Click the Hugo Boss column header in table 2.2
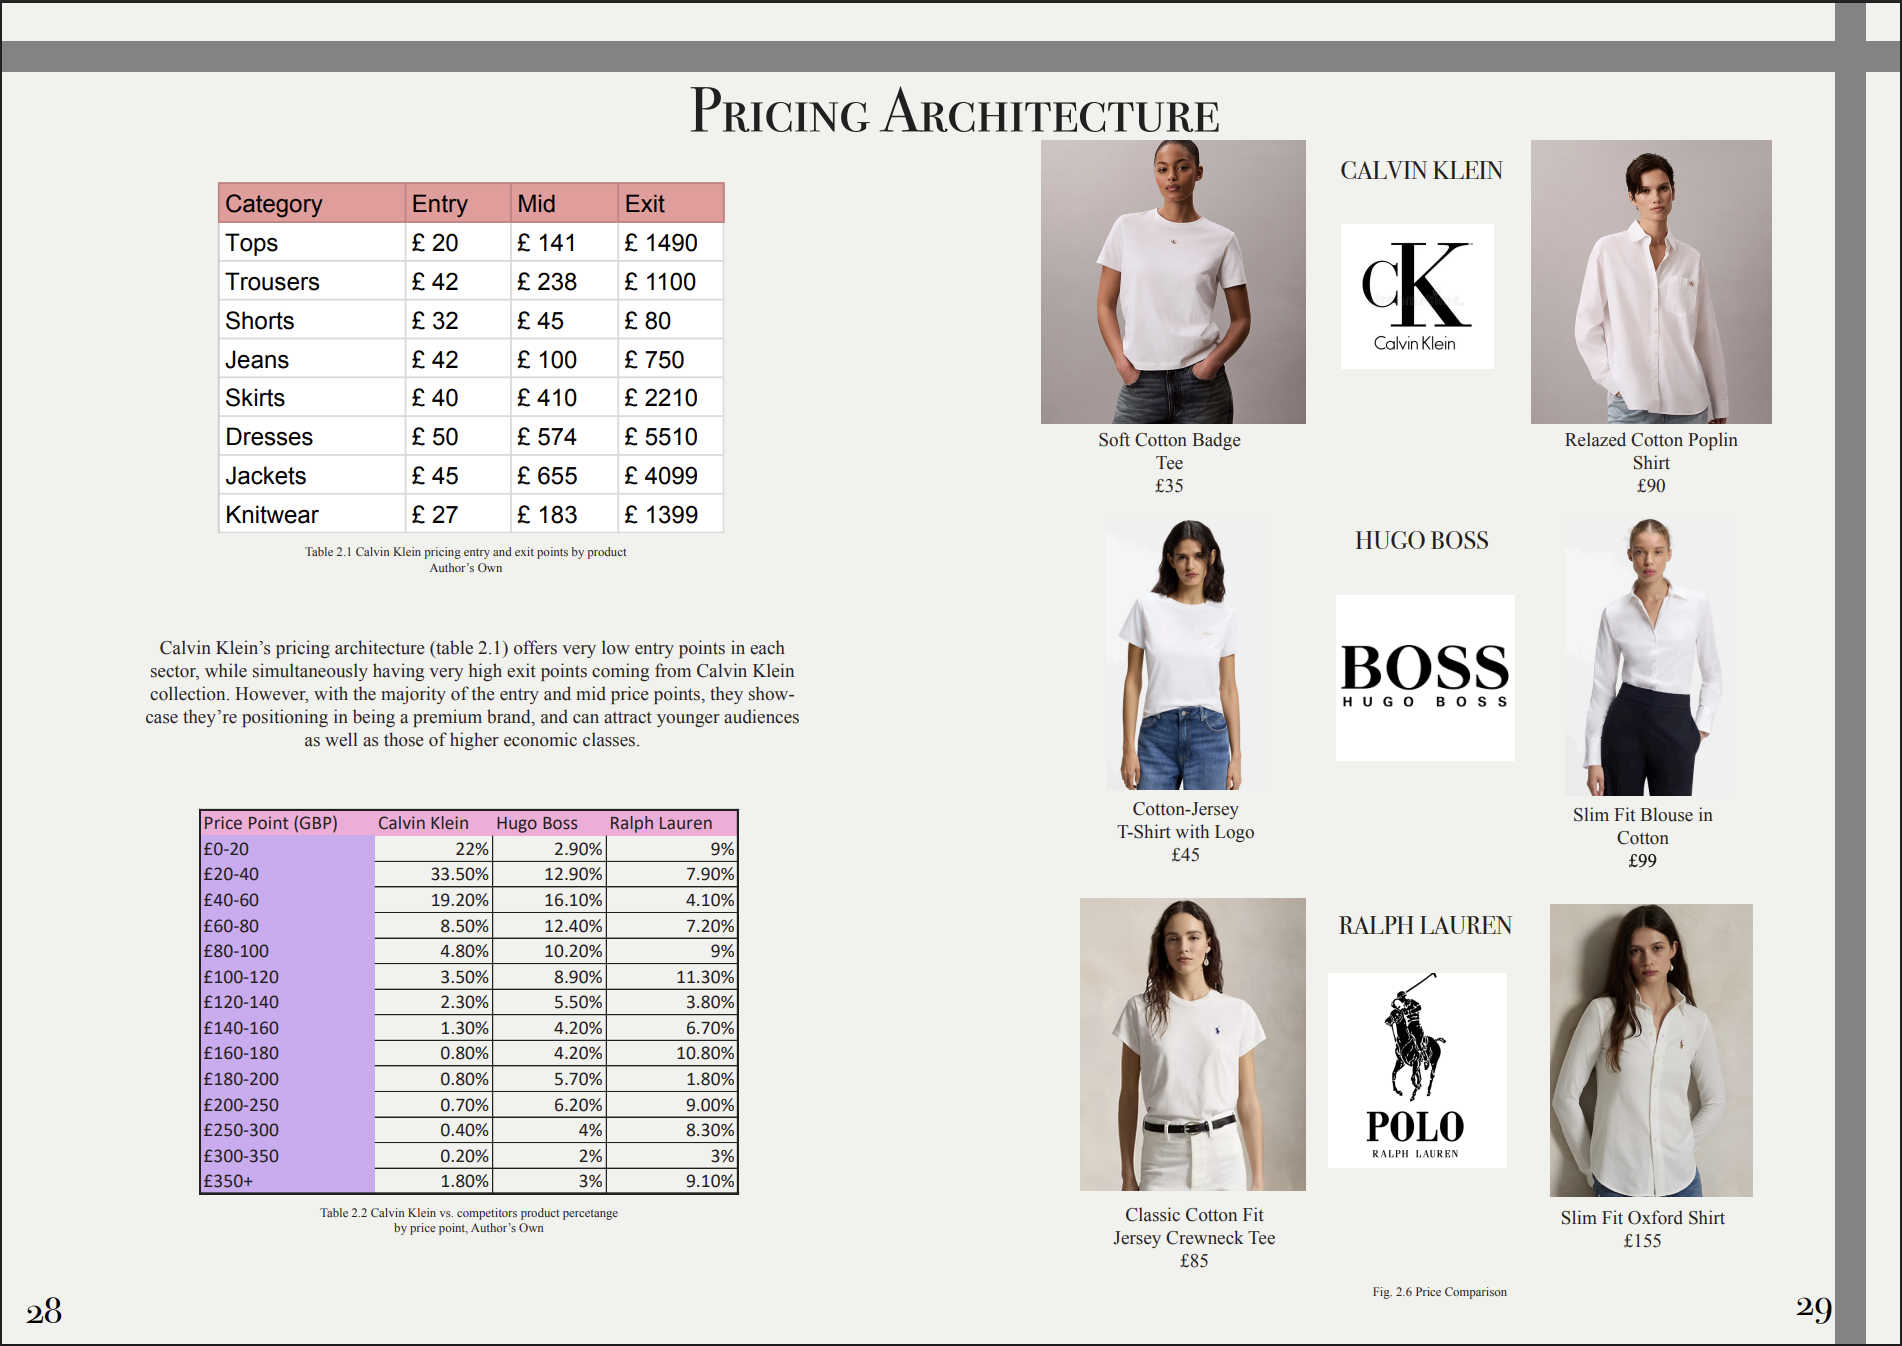Image resolution: width=1902 pixels, height=1346 pixels. tap(537, 823)
